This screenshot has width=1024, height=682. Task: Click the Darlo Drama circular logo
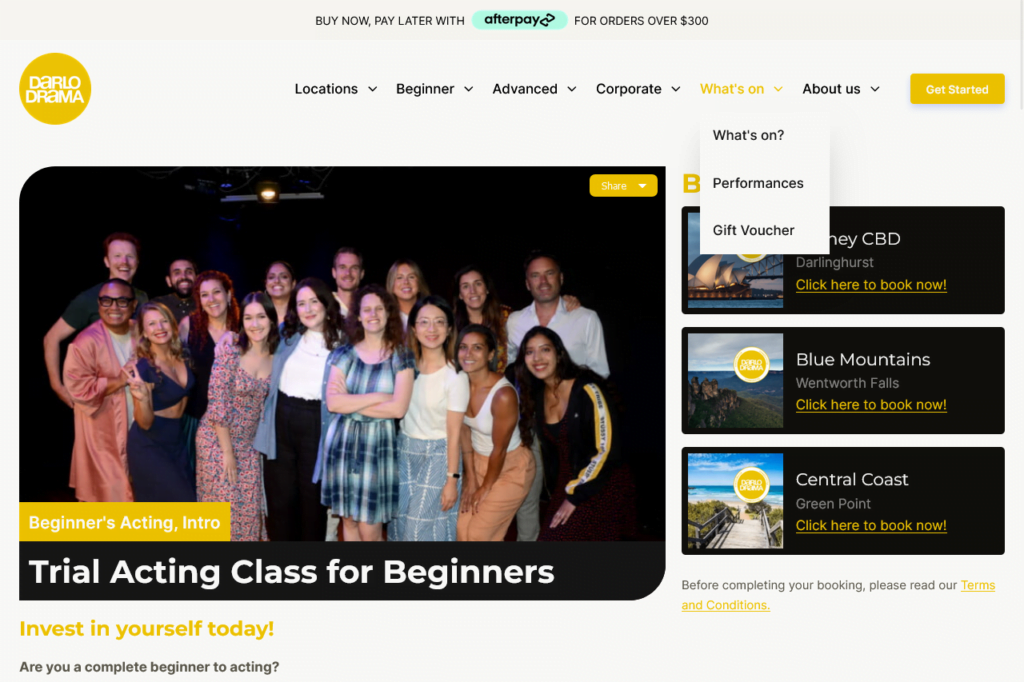coord(55,89)
